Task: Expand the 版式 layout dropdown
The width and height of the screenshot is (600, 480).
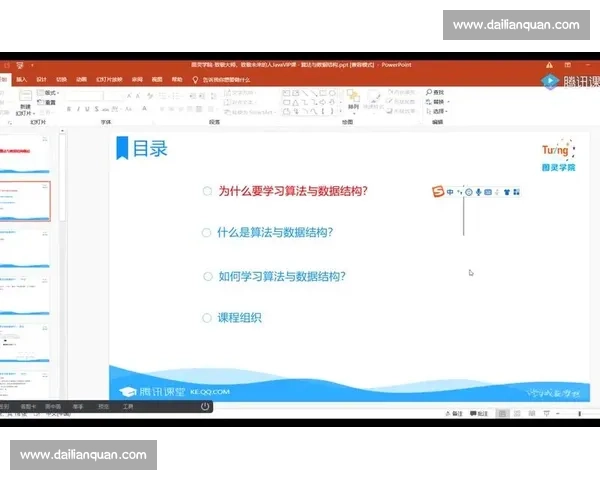Action: 49,93
